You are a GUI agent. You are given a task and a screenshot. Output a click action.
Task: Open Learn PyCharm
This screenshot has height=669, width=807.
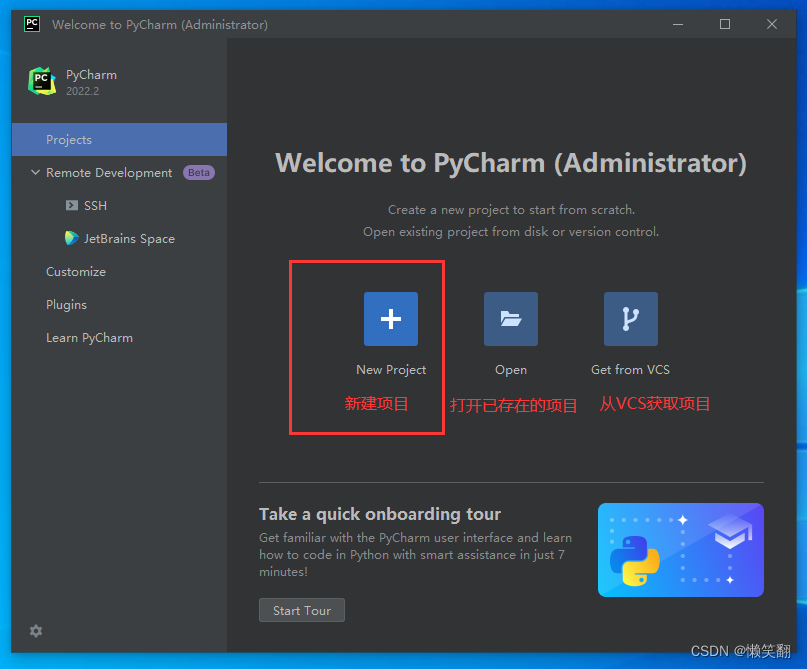(x=89, y=337)
